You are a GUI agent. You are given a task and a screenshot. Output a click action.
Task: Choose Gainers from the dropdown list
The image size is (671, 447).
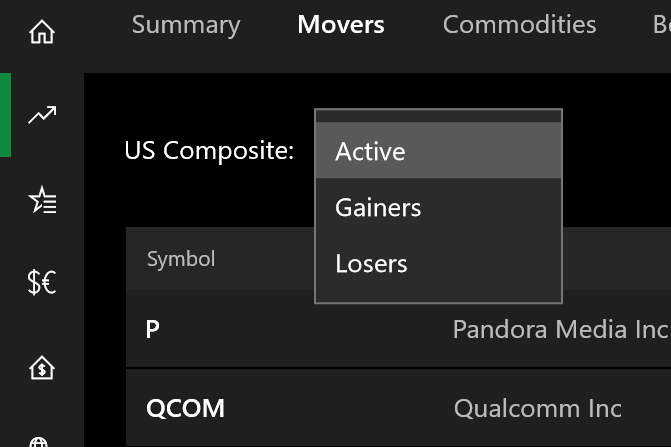[438, 207]
